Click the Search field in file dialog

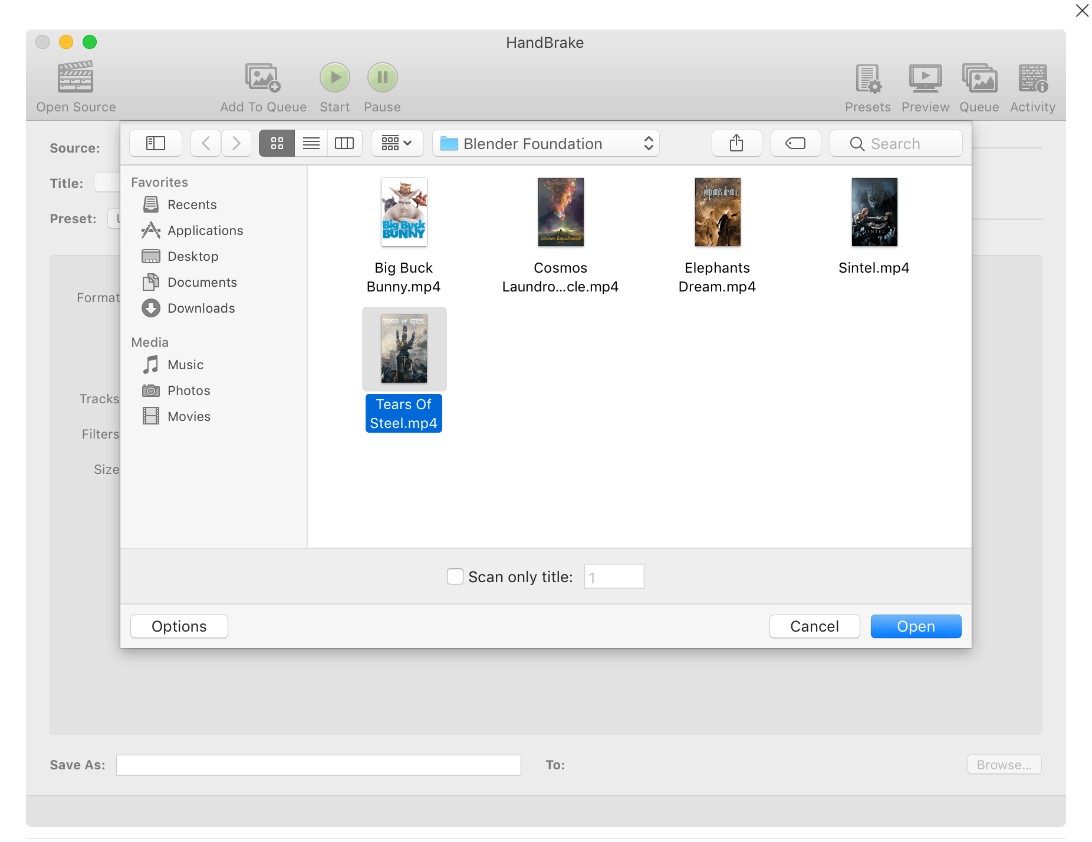(896, 143)
